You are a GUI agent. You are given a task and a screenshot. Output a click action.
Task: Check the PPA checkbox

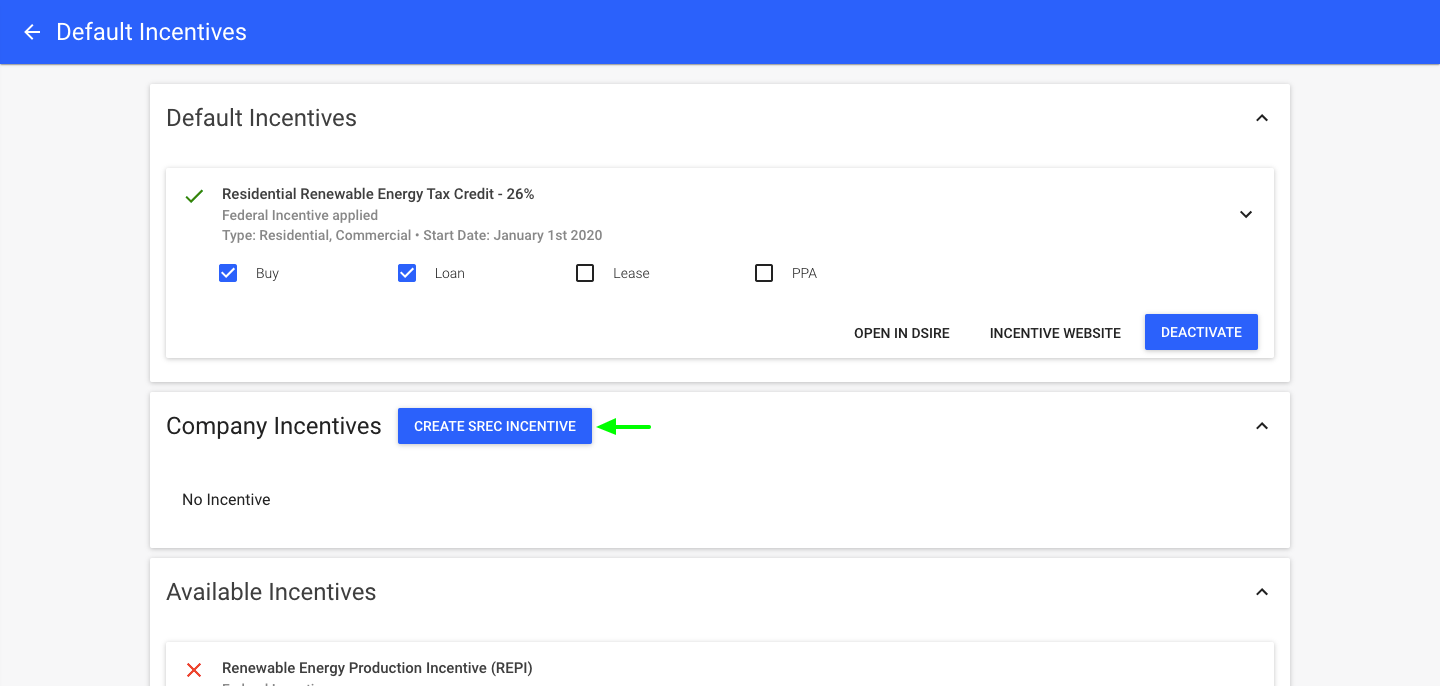[x=764, y=272]
